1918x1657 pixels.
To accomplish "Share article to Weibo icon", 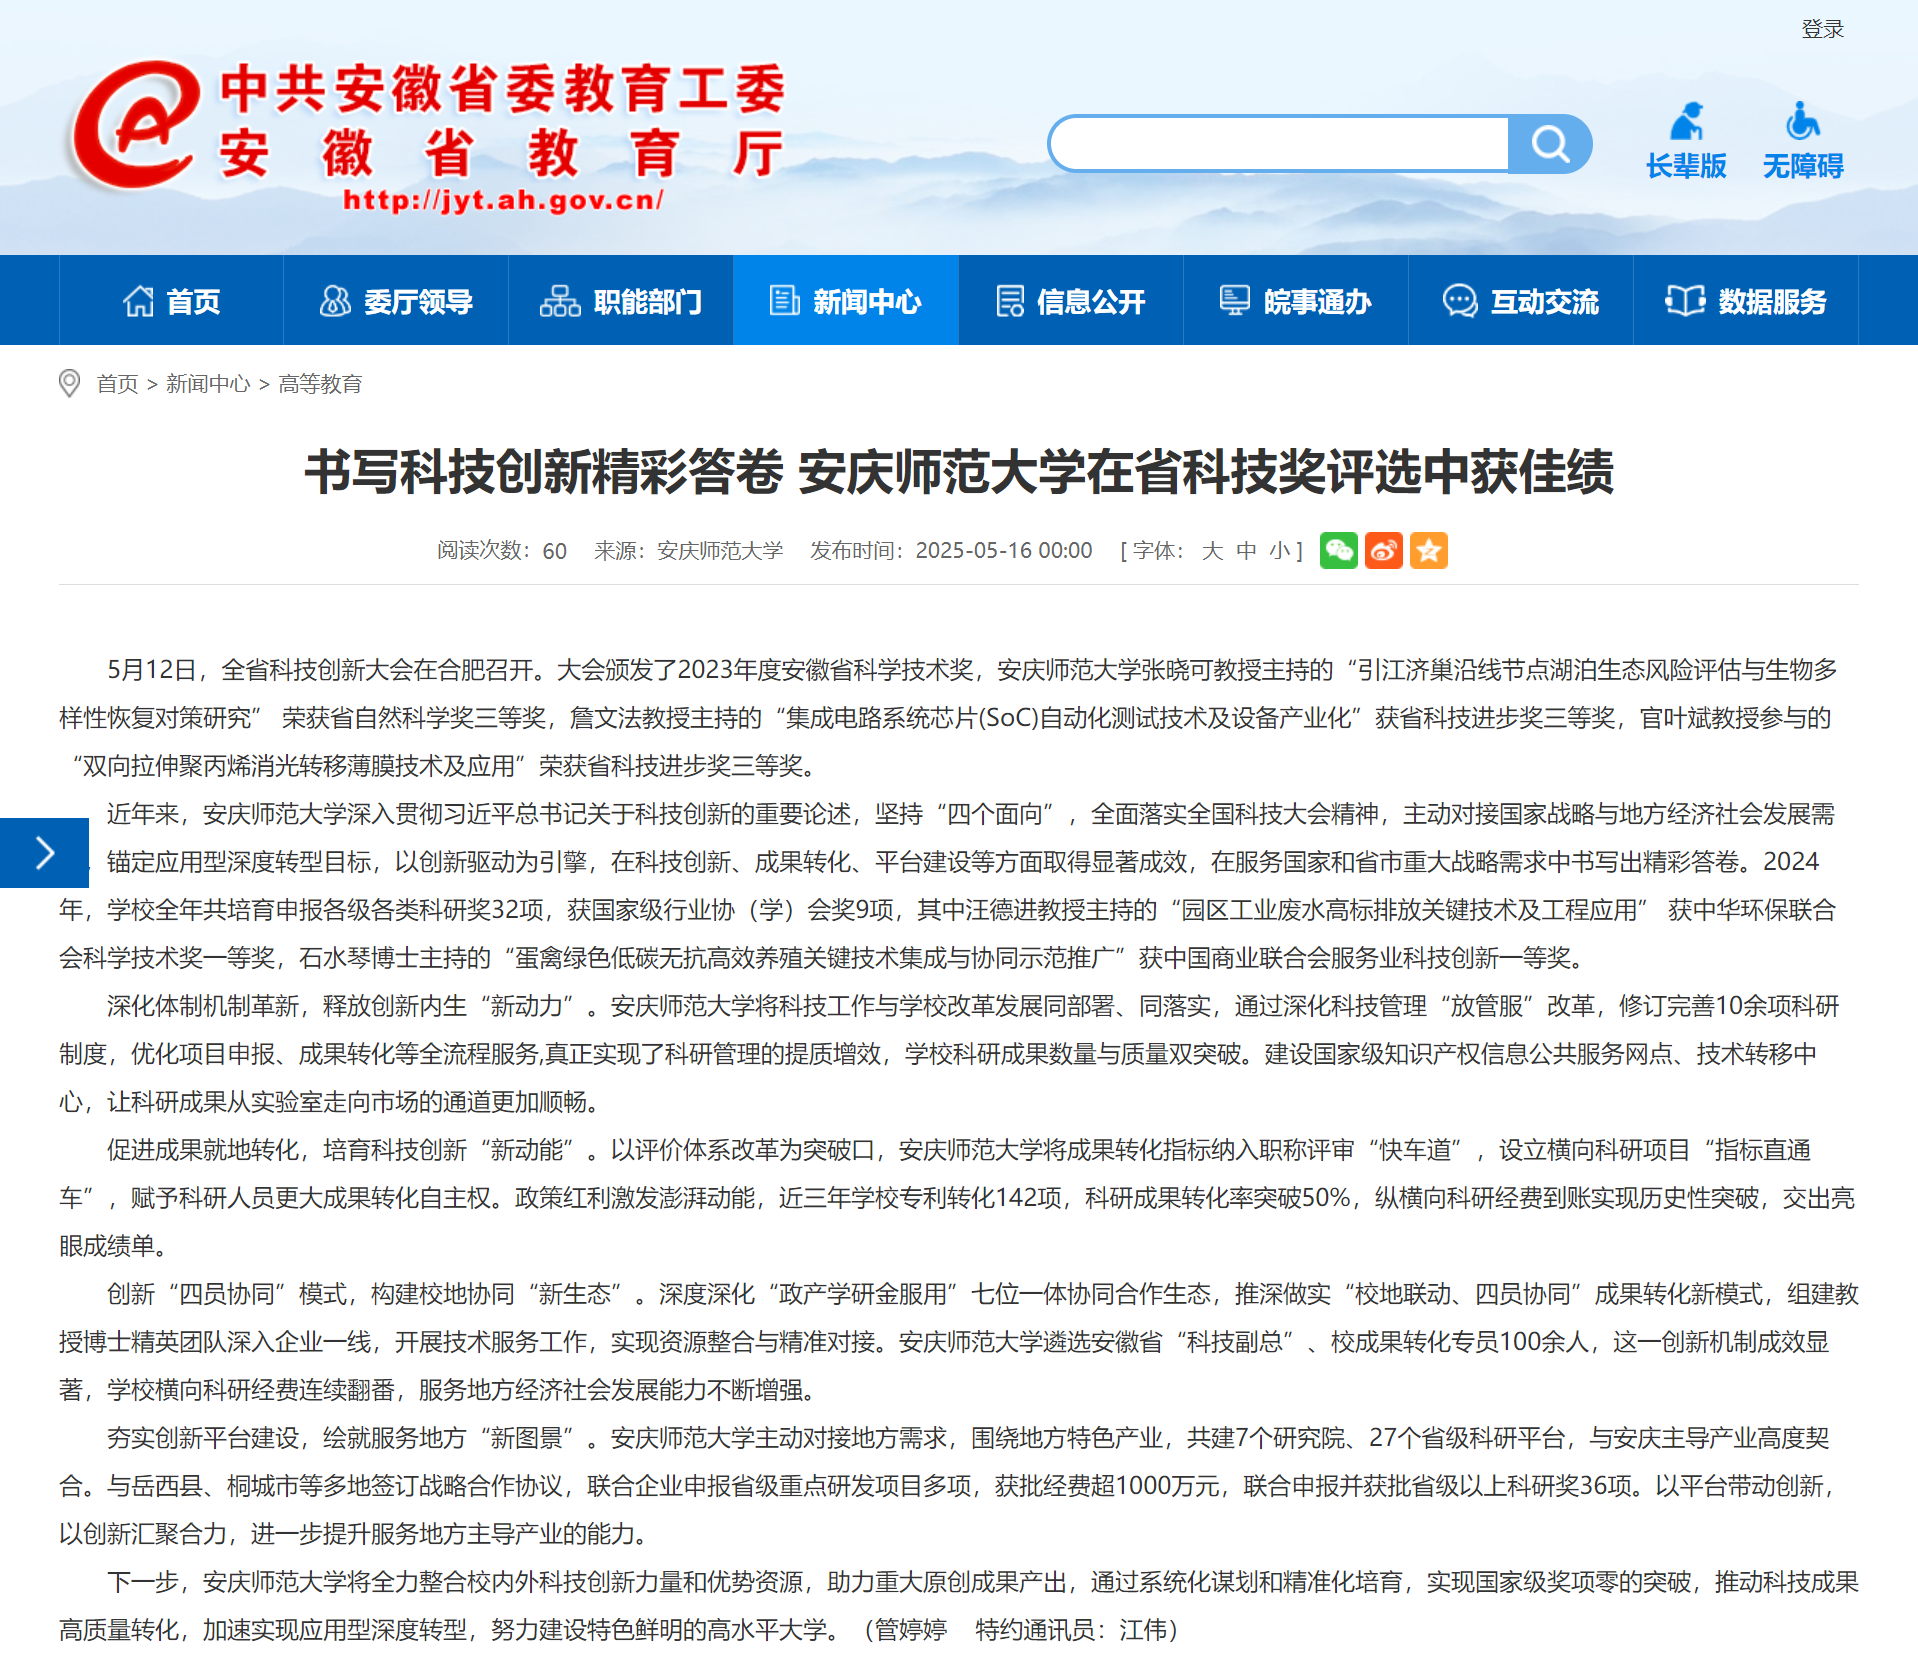I will coord(1383,551).
